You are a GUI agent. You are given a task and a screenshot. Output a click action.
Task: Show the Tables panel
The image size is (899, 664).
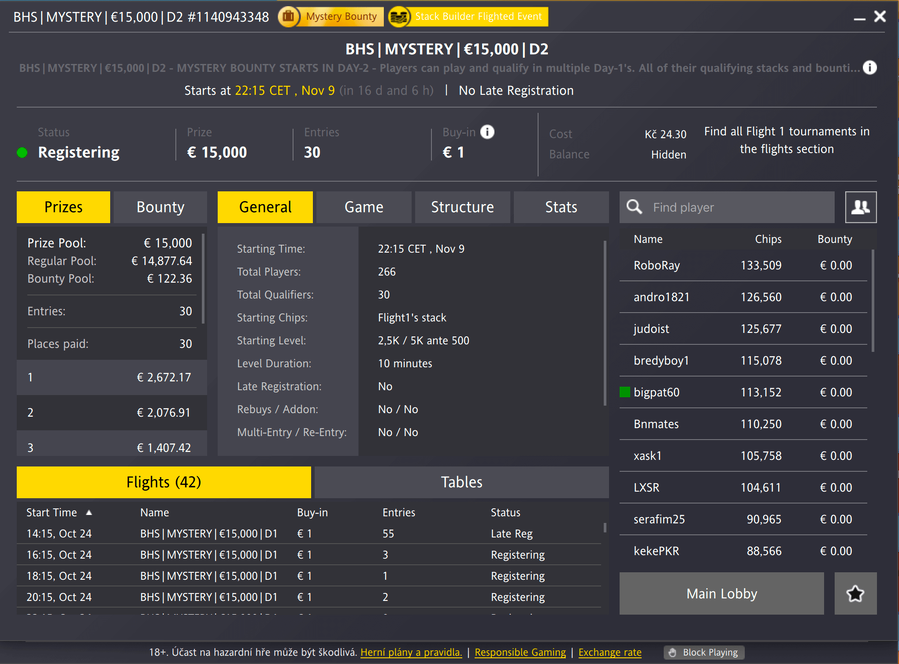point(462,482)
